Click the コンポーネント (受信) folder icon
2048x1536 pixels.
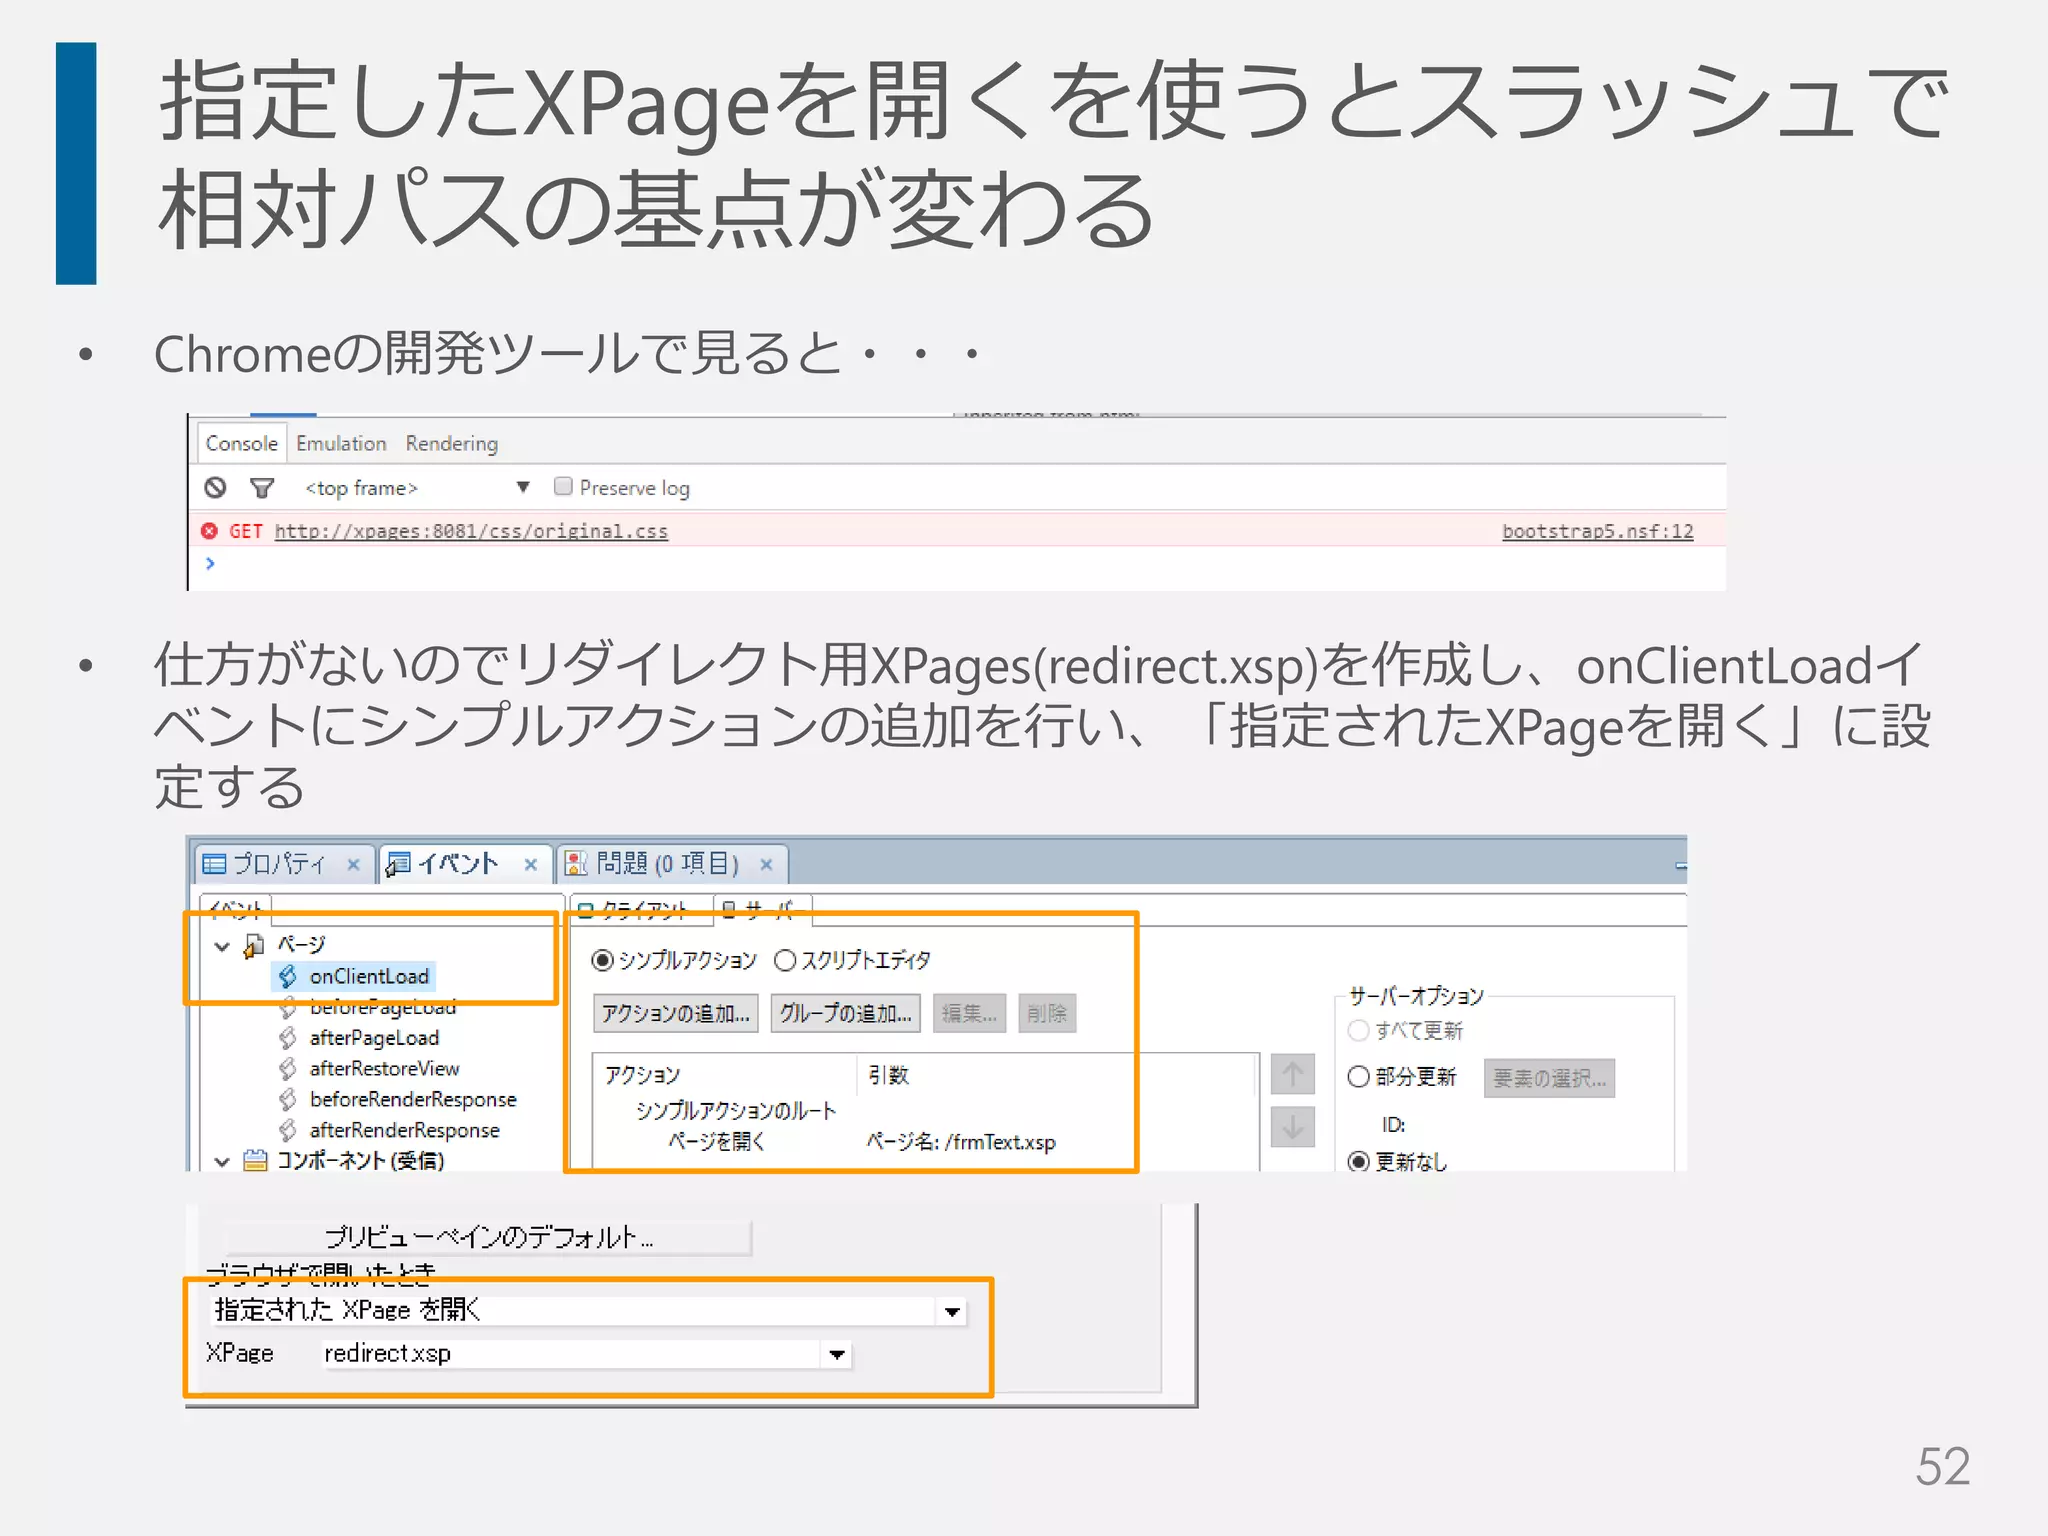coord(256,1160)
